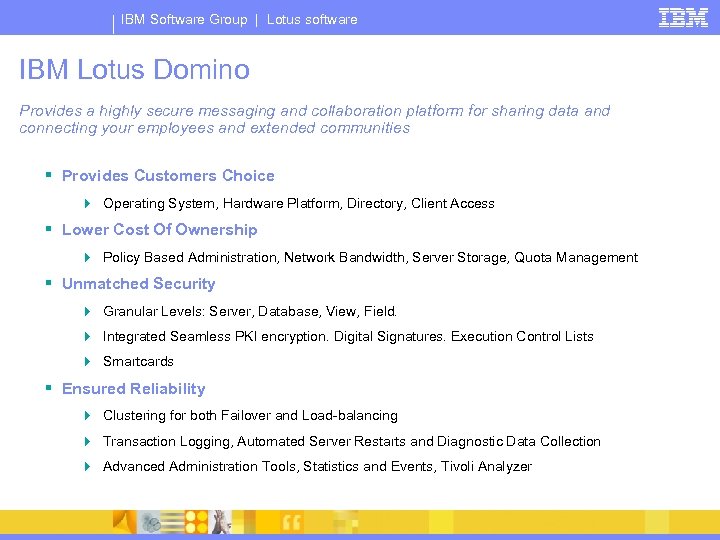This screenshot has height=540, width=720.
Task: Click the quotation mark graphic in footer
Action: coord(291,522)
